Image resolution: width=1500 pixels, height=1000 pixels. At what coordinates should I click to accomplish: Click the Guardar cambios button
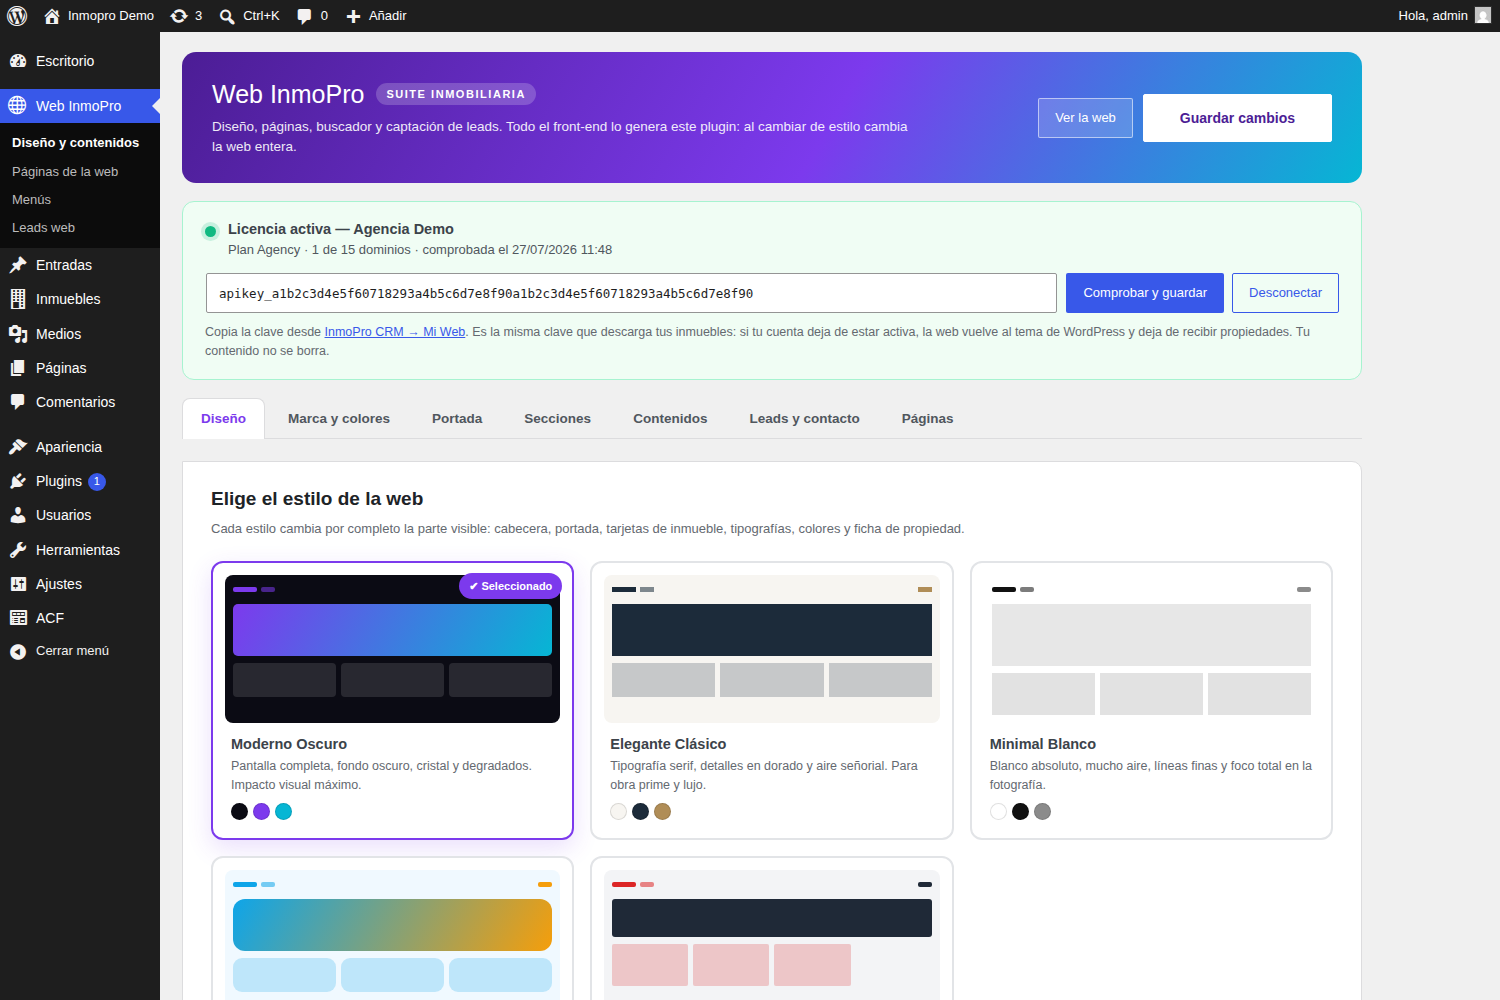pos(1237,118)
